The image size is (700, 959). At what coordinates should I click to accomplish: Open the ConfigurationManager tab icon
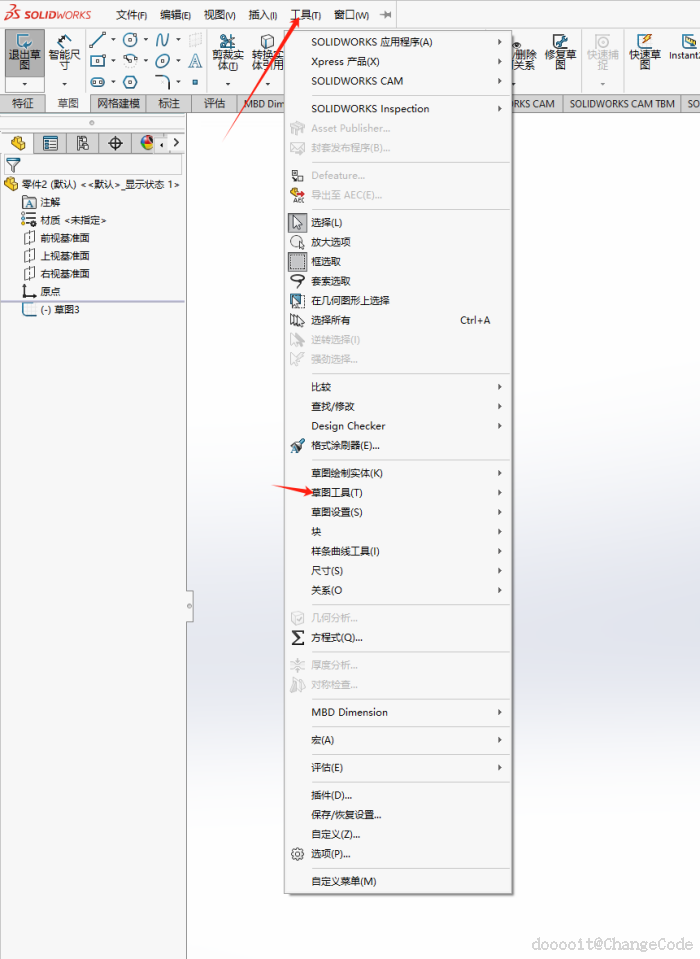point(83,143)
